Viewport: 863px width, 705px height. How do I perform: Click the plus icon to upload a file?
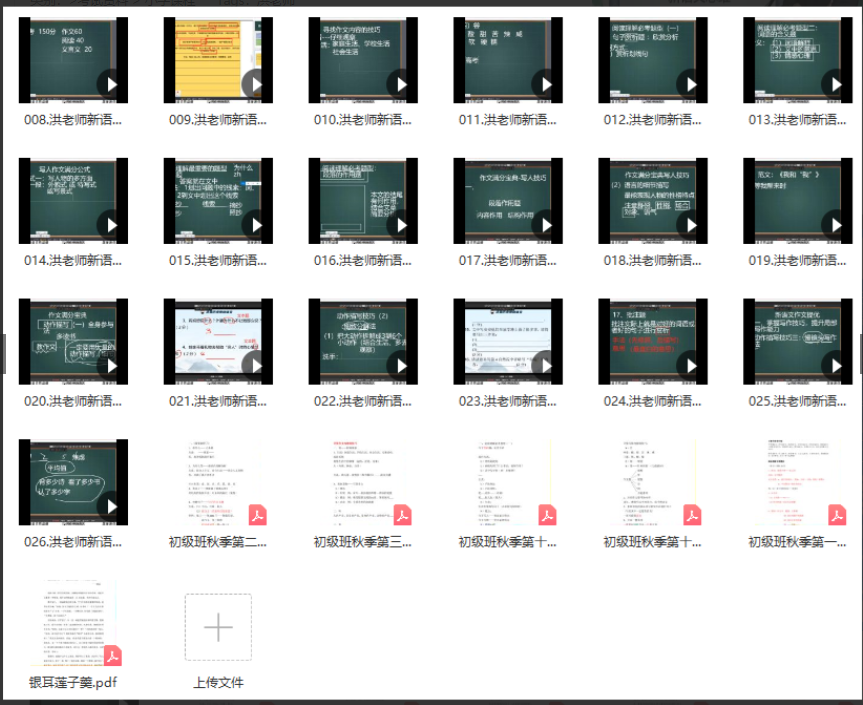(x=218, y=627)
